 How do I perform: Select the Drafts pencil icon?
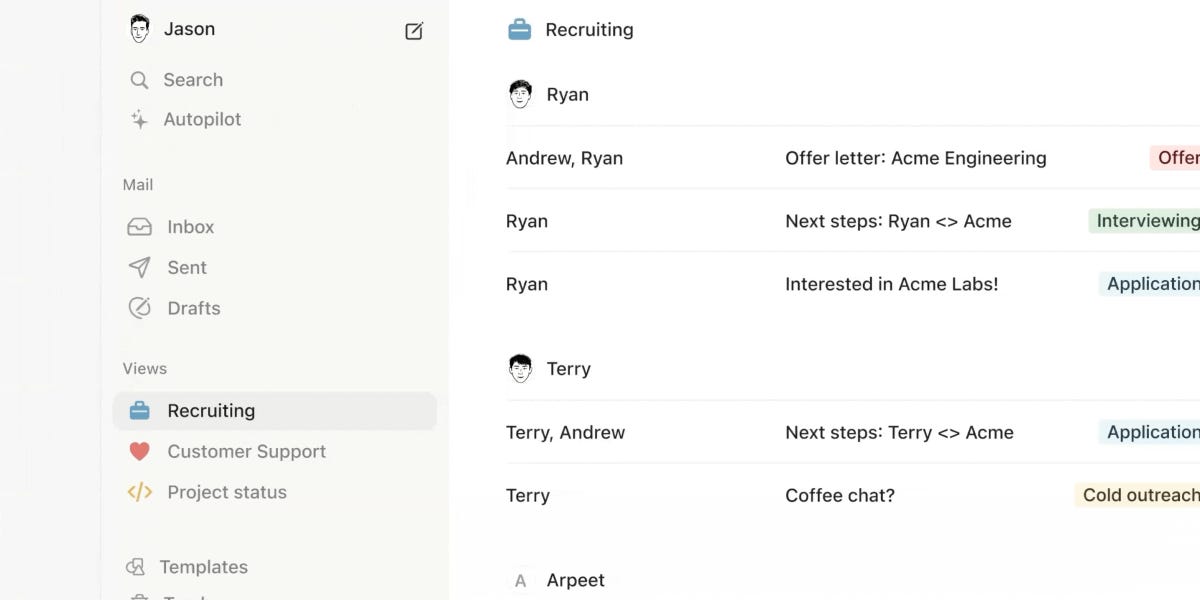(139, 308)
